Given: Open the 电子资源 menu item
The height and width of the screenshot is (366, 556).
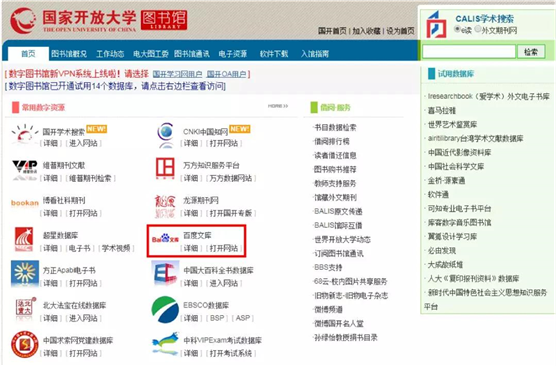Looking at the screenshot, I should coord(233,54).
